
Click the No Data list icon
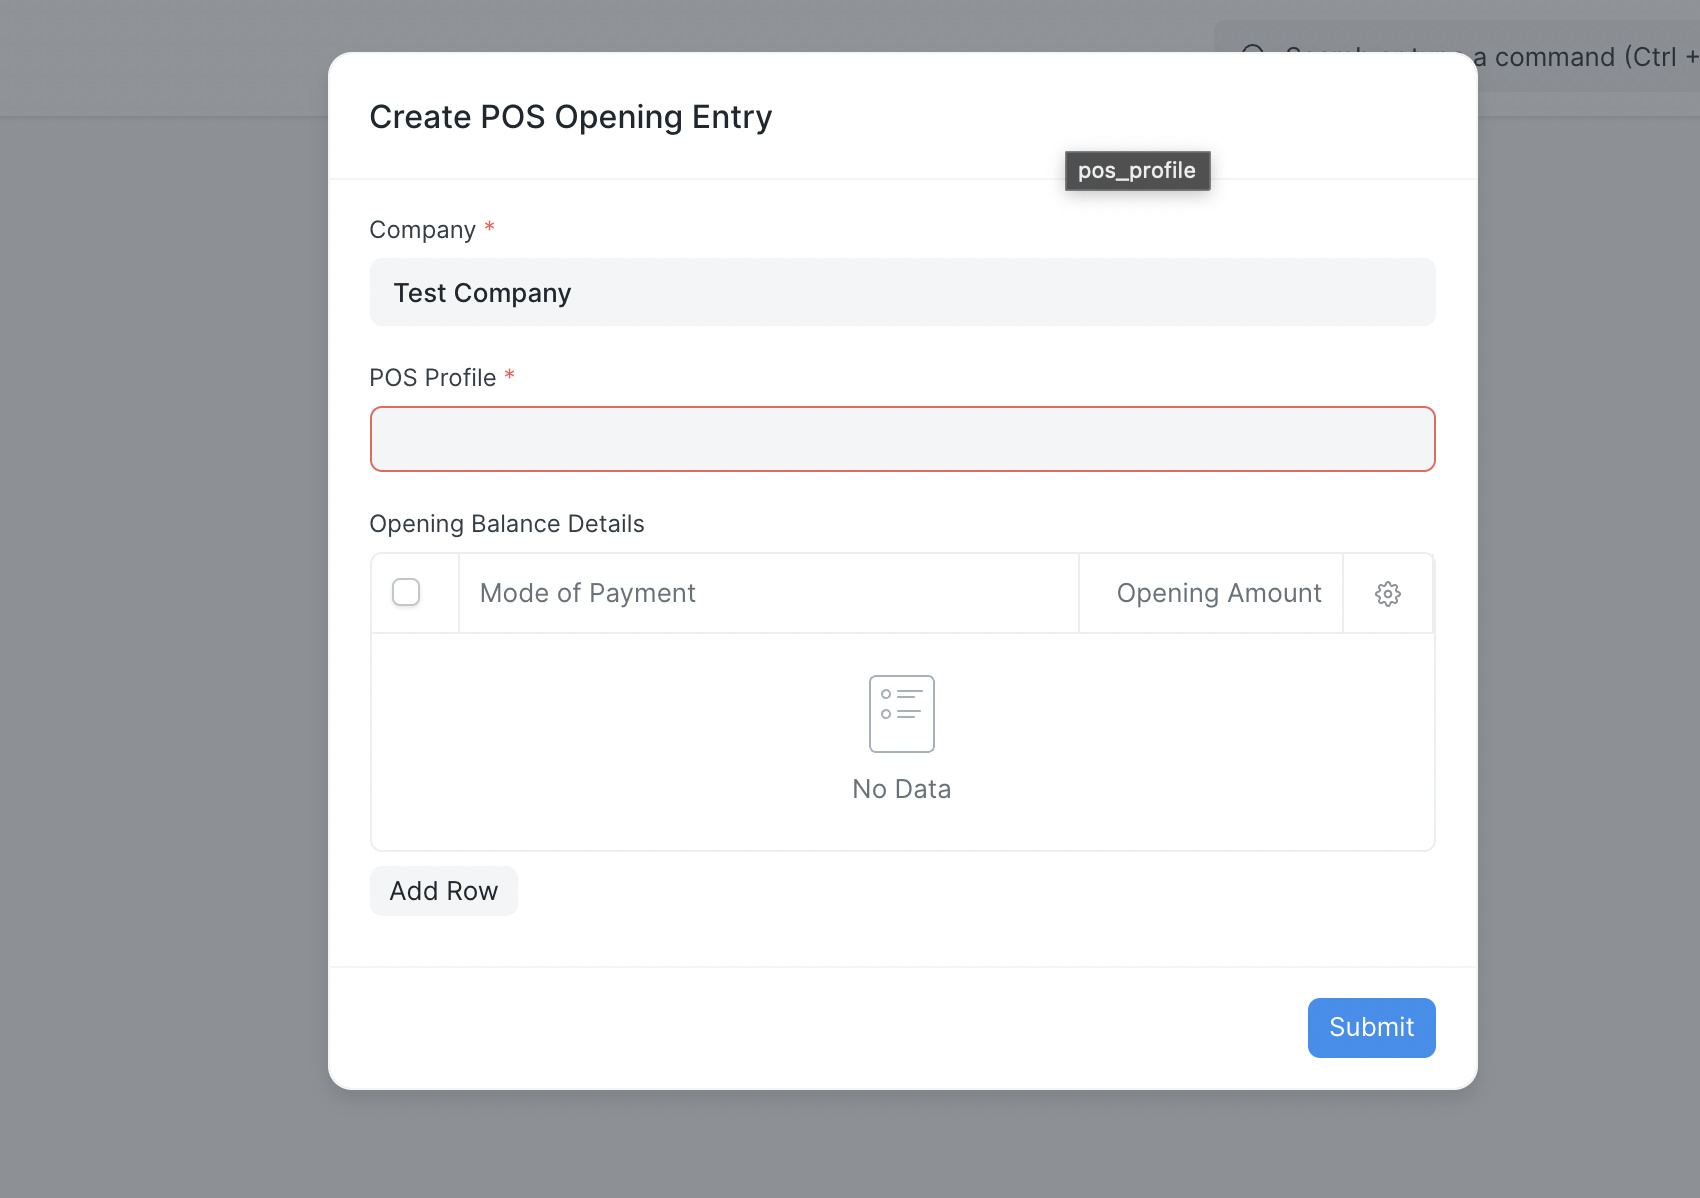[x=902, y=714]
